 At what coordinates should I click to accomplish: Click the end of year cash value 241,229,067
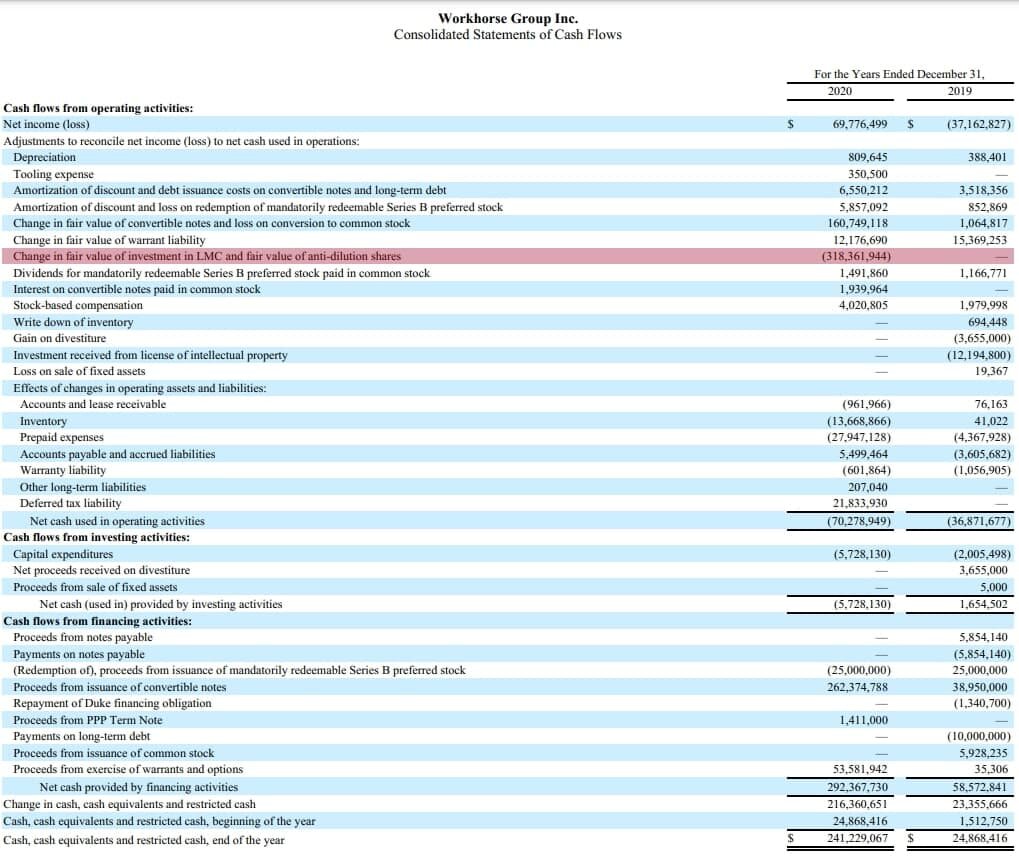tap(857, 838)
